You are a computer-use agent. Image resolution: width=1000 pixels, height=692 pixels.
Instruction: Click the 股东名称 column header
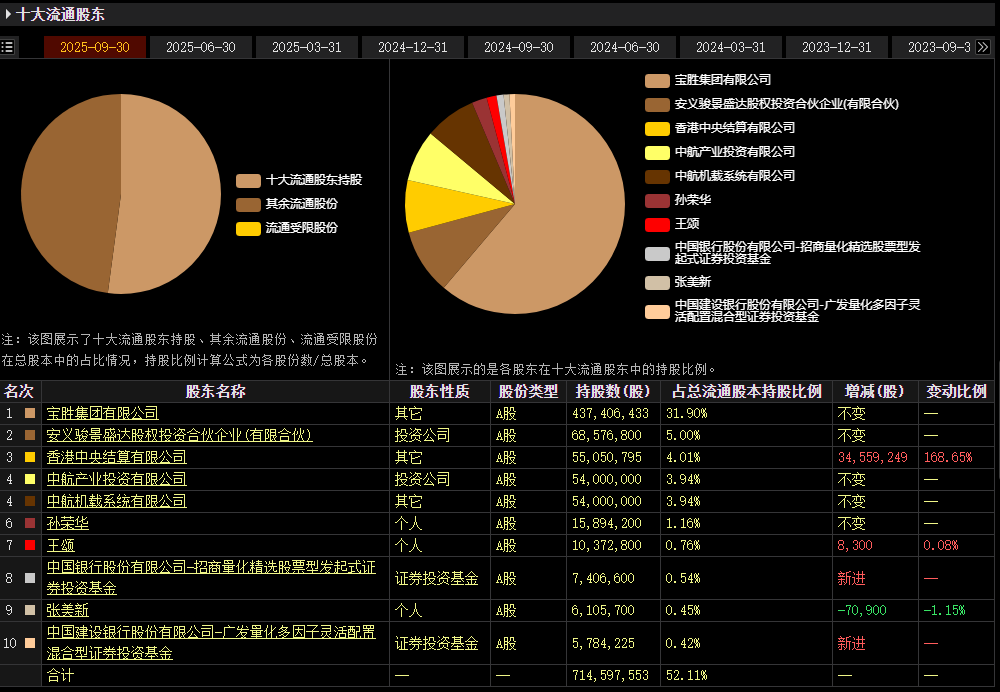pyautogui.click(x=216, y=391)
